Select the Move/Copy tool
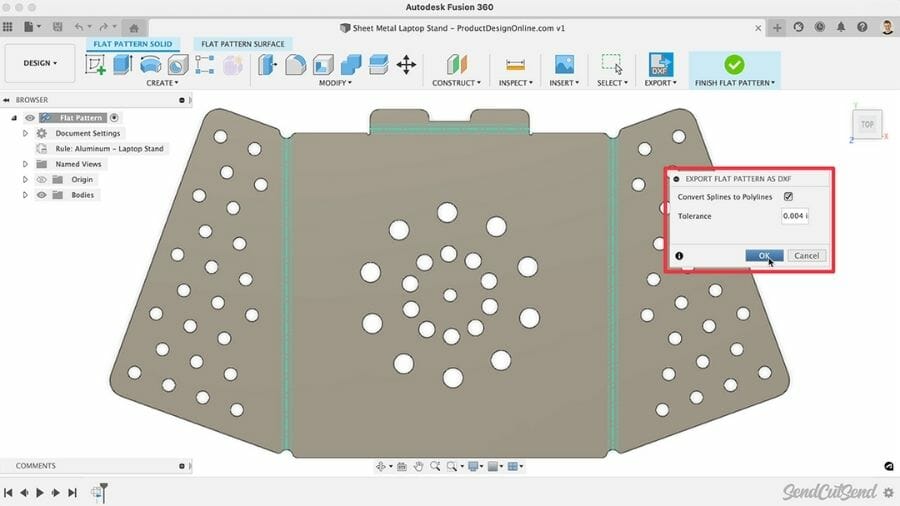 click(x=406, y=65)
